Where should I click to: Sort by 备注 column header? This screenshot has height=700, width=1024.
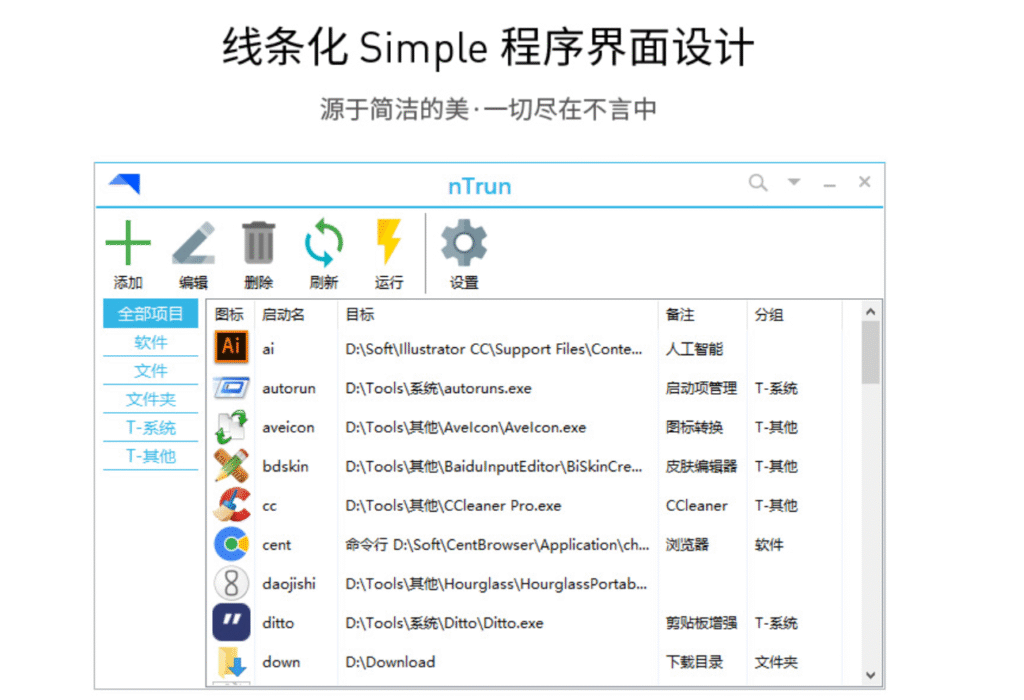(680, 315)
